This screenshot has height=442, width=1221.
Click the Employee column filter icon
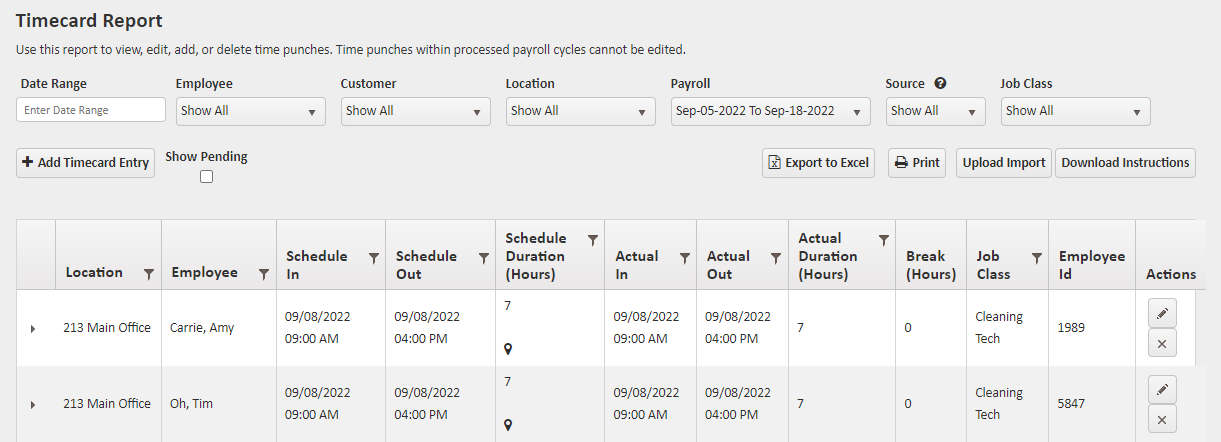tap(264, 274)
